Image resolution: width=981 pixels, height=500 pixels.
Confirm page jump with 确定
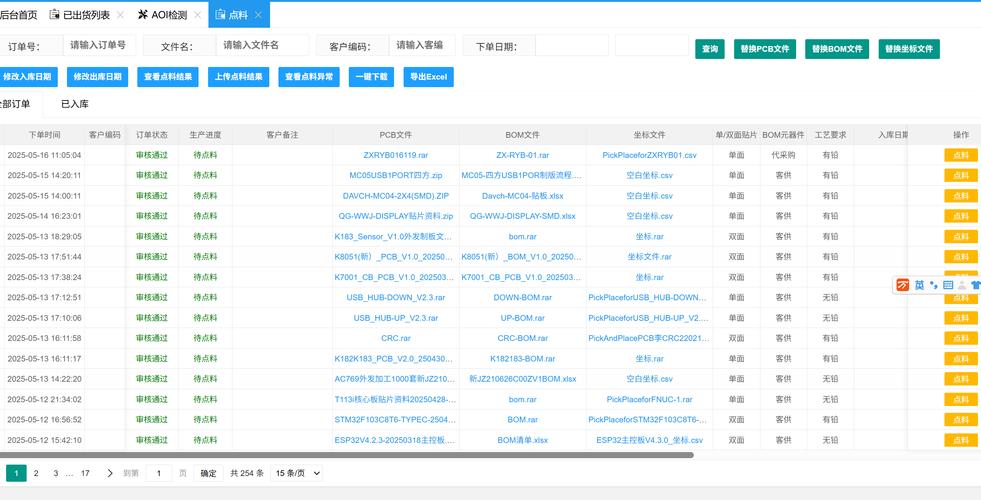tap(208, 473)
